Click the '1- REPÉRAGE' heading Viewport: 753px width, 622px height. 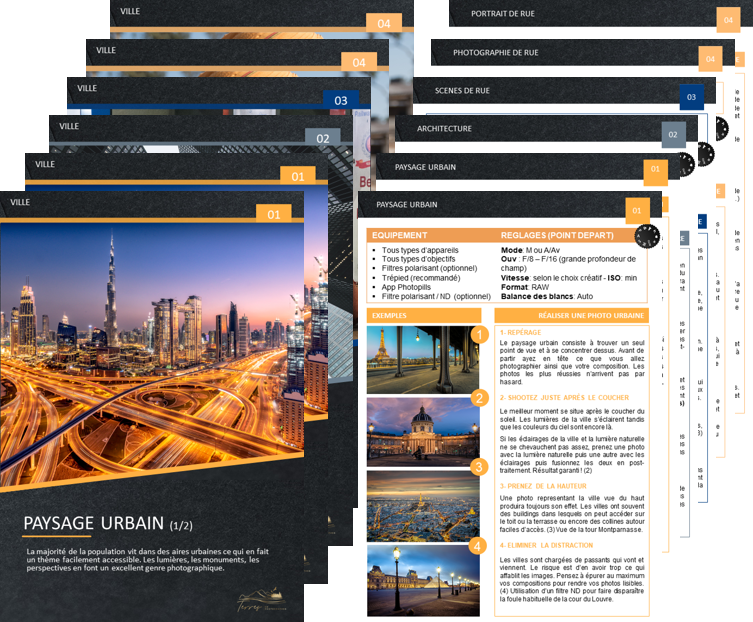(x=520, y=332)
